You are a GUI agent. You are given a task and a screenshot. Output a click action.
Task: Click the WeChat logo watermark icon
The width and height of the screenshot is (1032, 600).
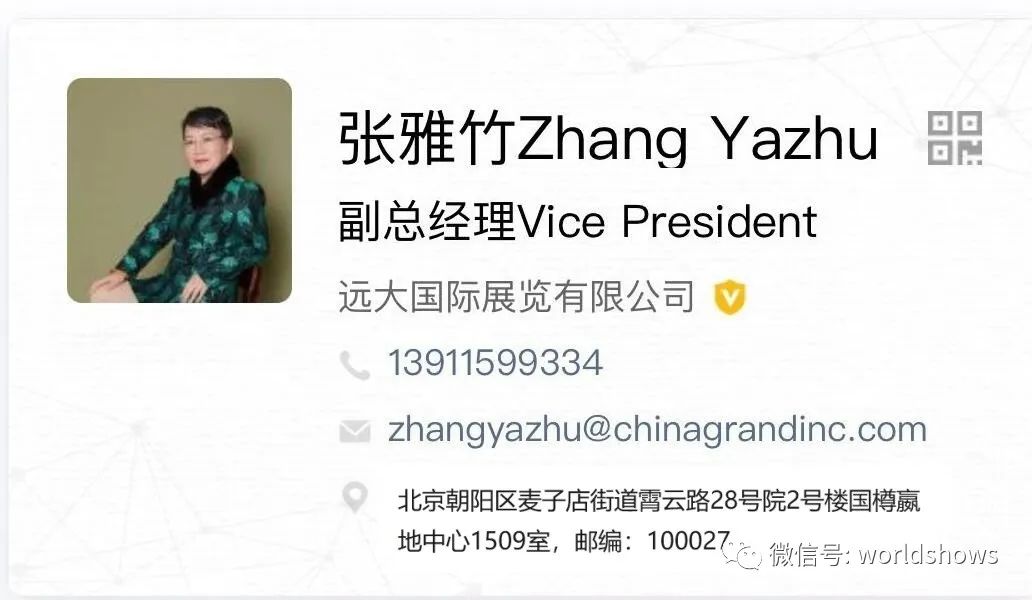click(x=742, y=555)
